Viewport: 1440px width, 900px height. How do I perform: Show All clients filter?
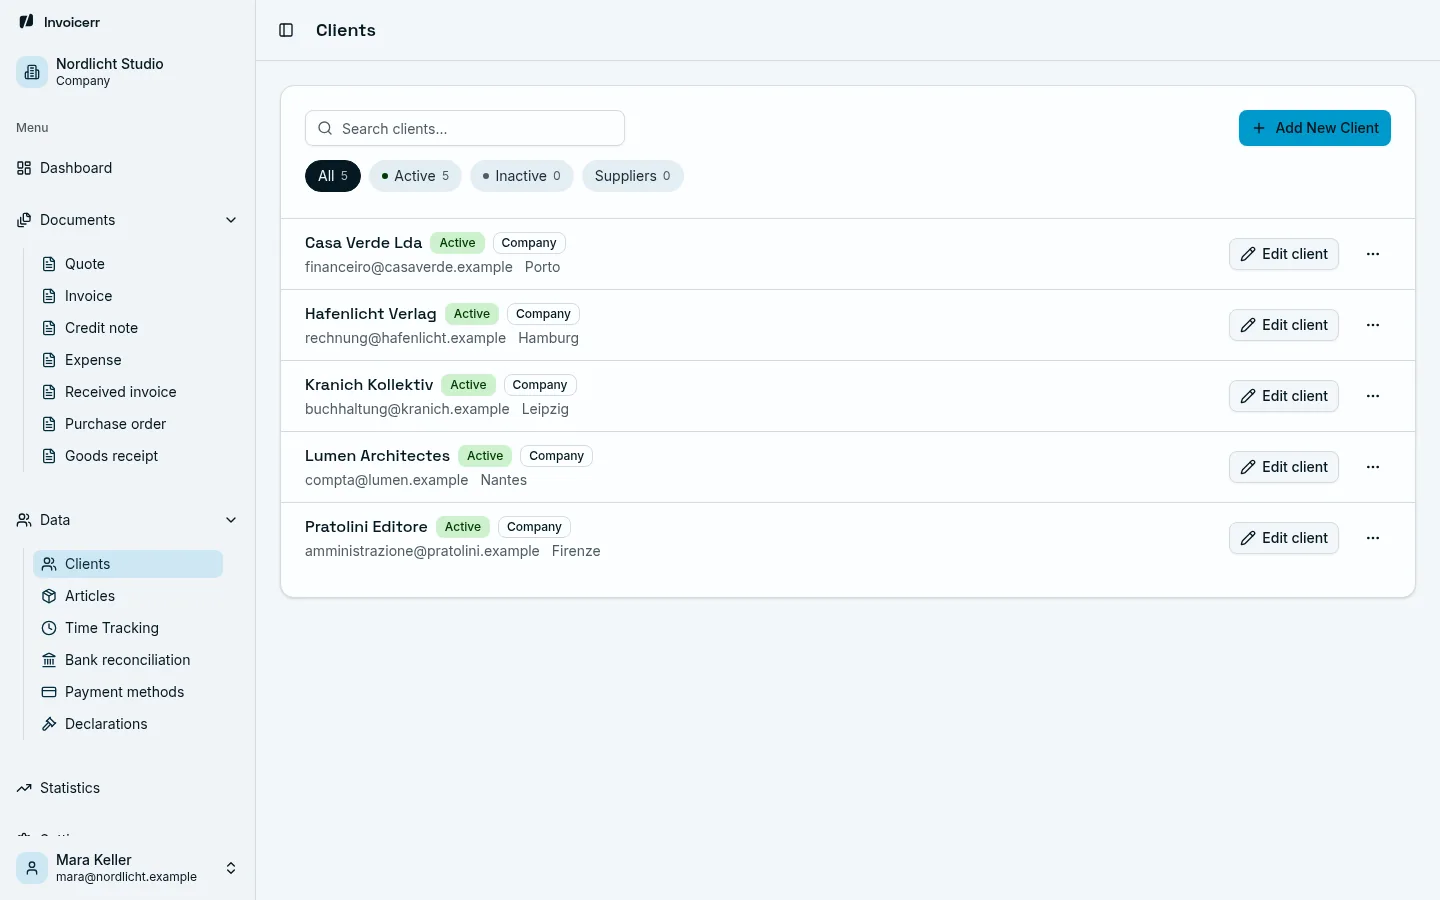333,176
